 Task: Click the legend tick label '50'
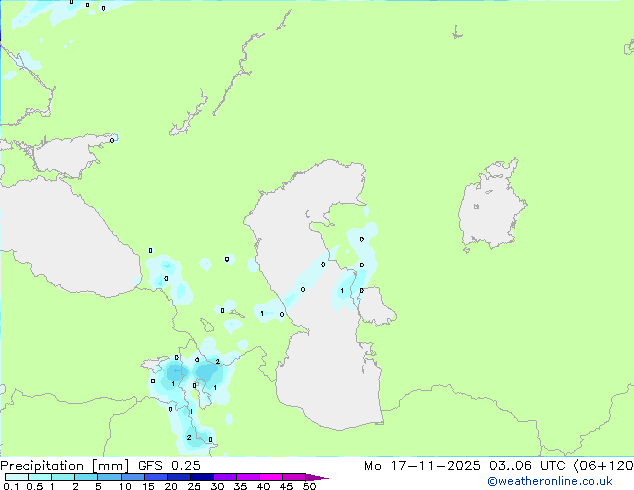pyautogui.click(x=309, y=486)
